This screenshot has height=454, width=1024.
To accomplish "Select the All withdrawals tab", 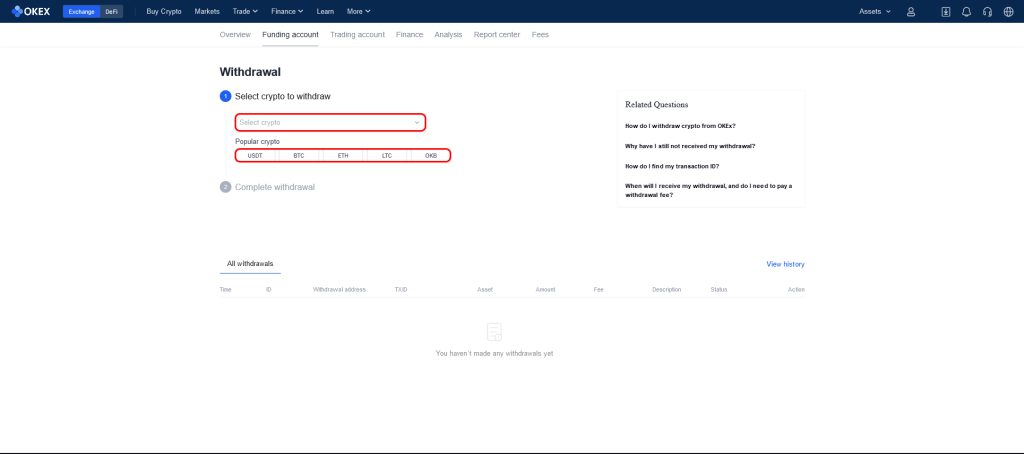I will coord(250,264).
